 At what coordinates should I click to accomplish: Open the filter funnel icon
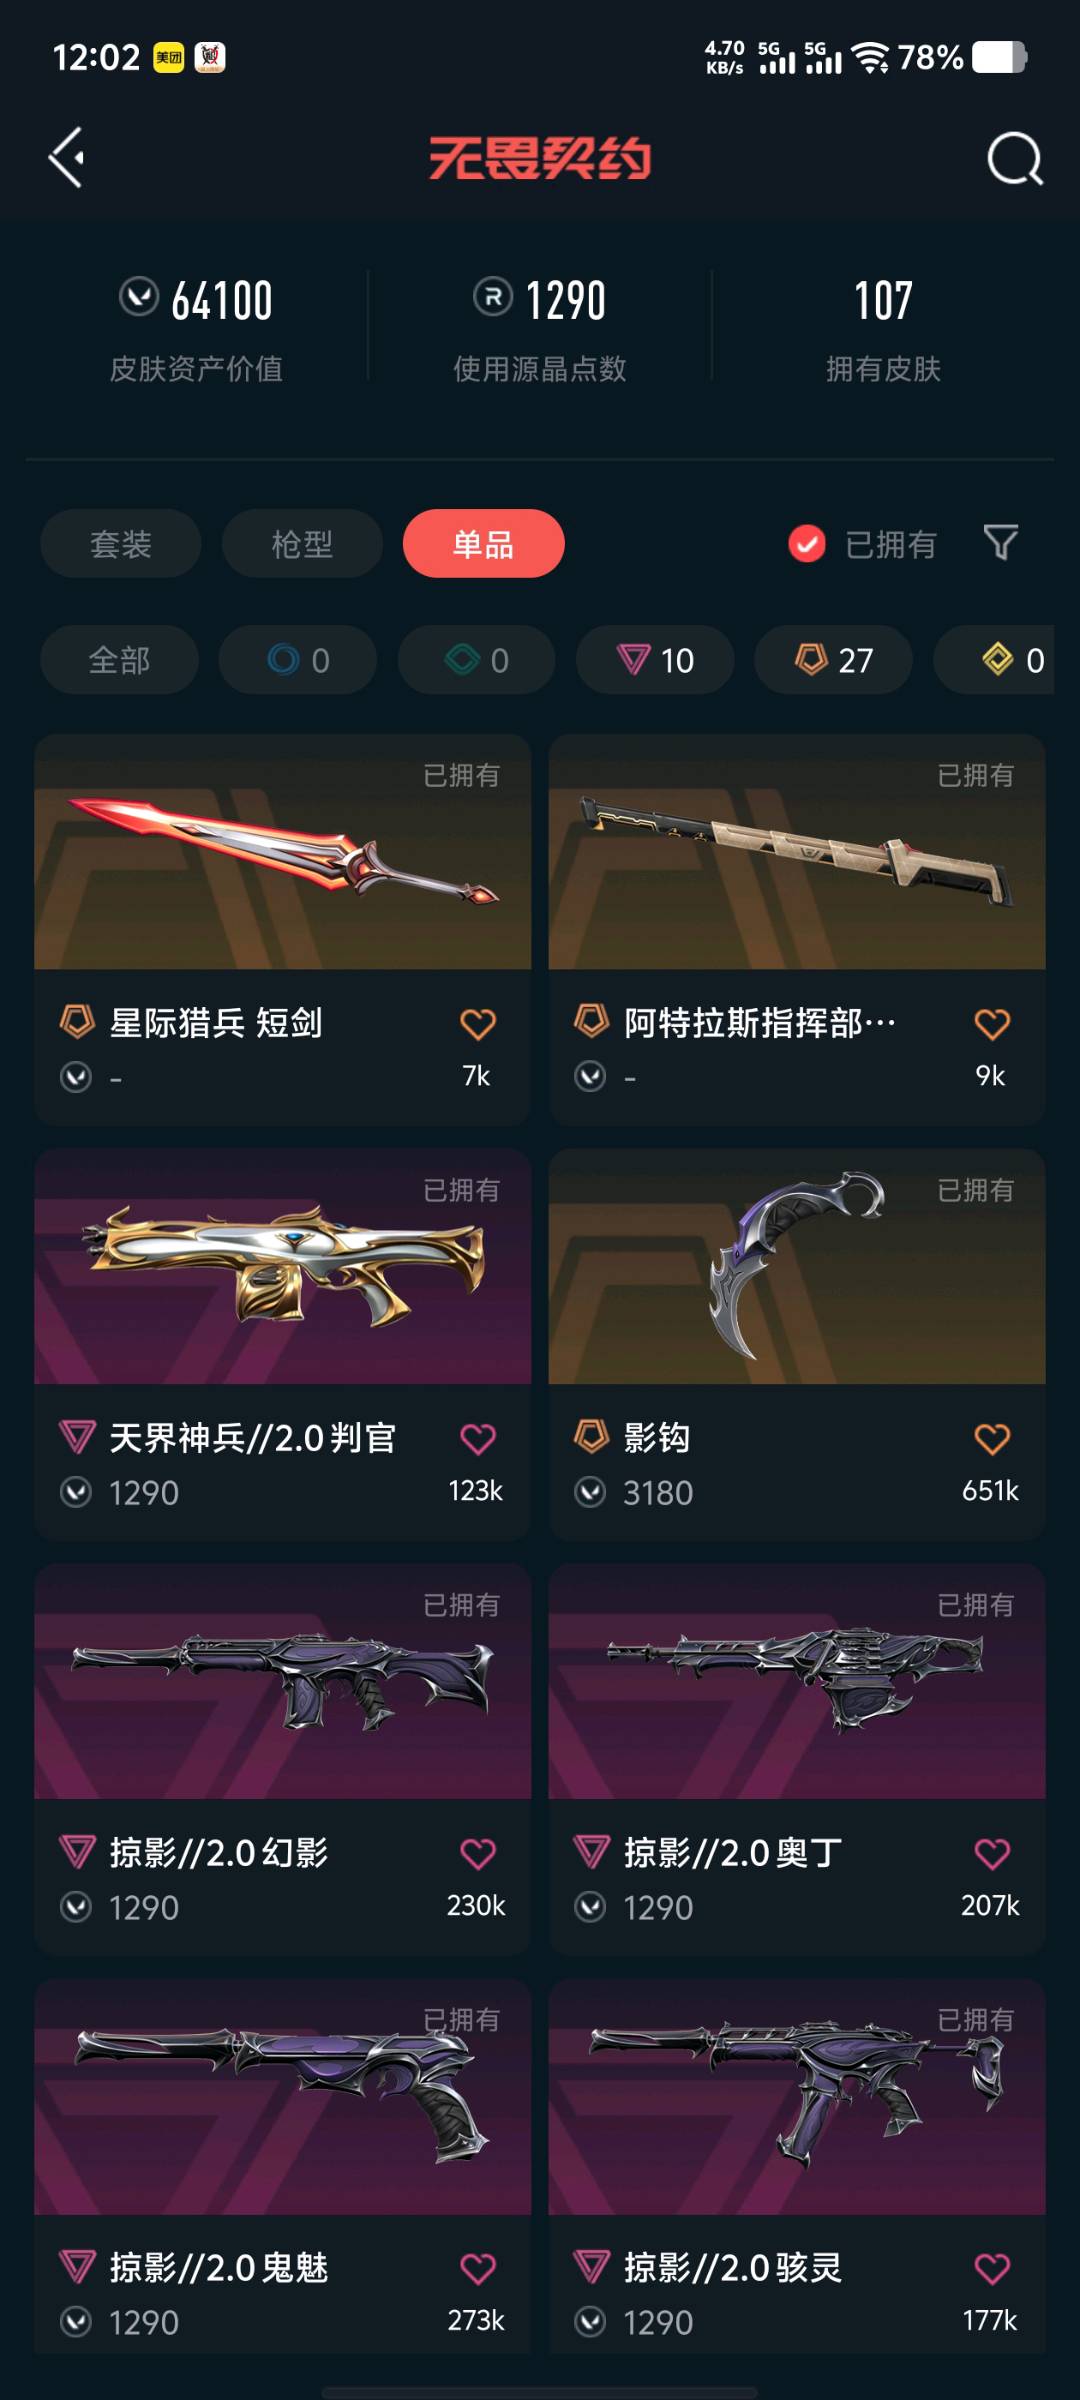tap(1001, 543)
